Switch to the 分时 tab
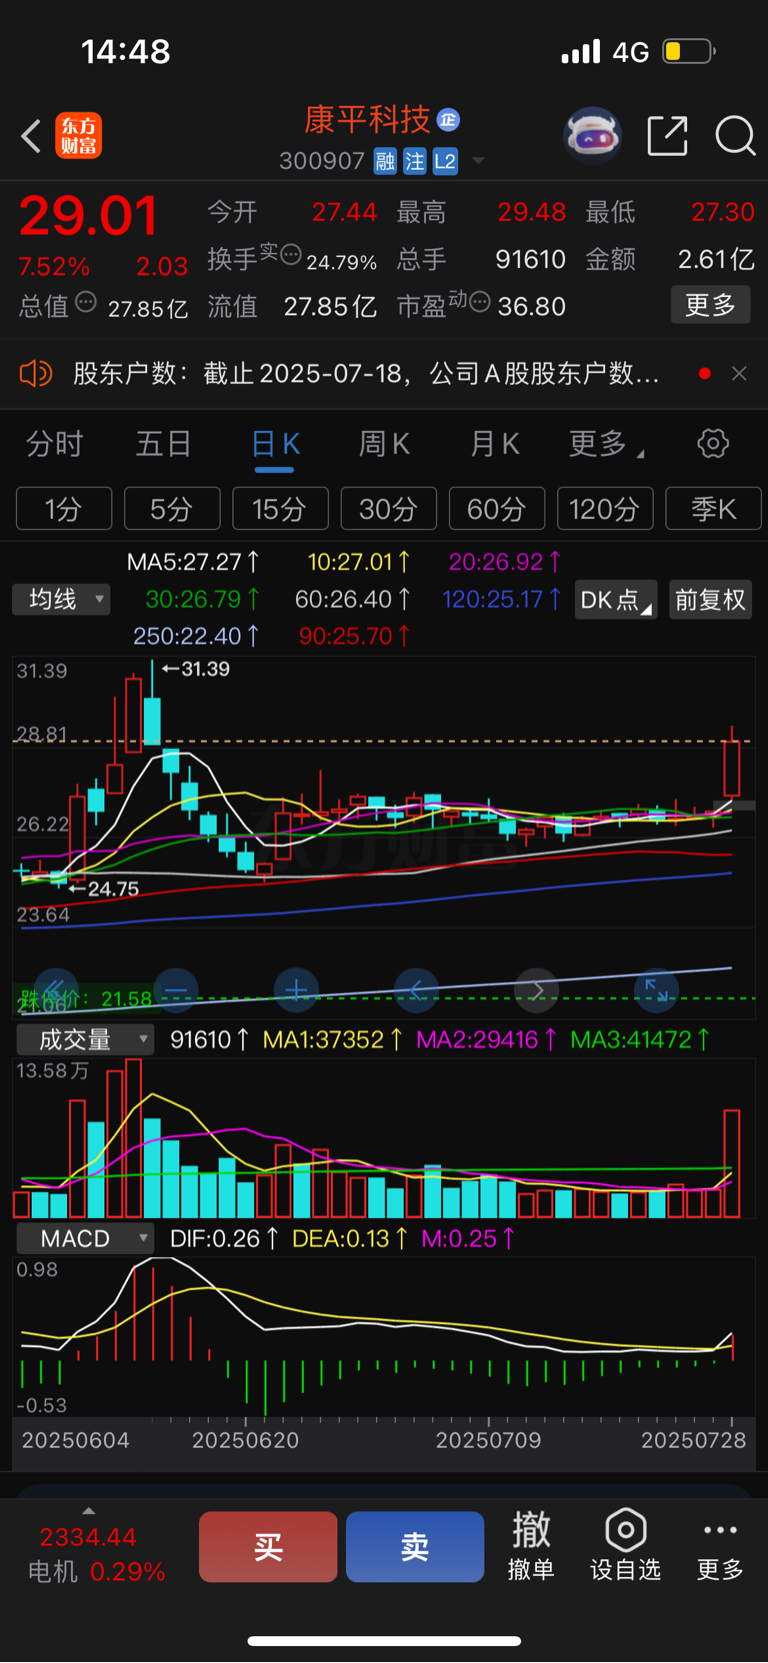 pos(54,443)
